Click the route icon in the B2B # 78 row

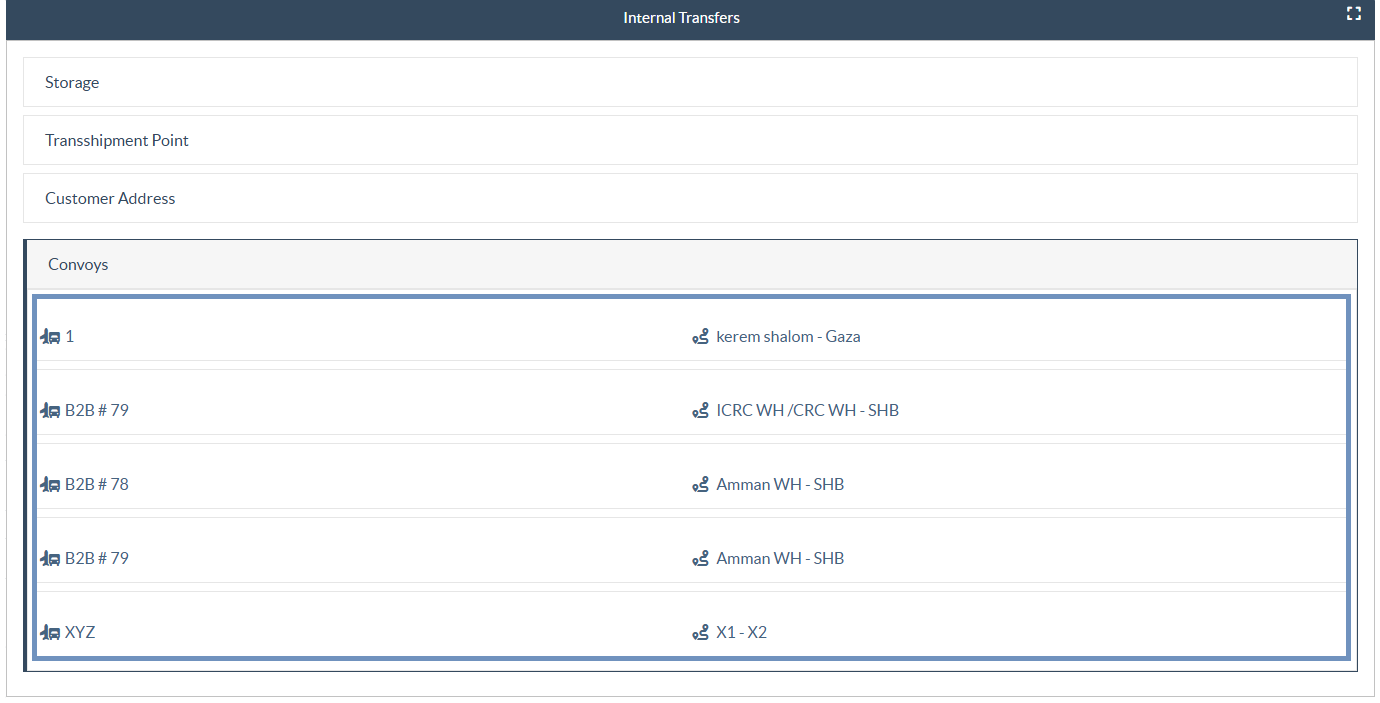(x=700, y=485)
